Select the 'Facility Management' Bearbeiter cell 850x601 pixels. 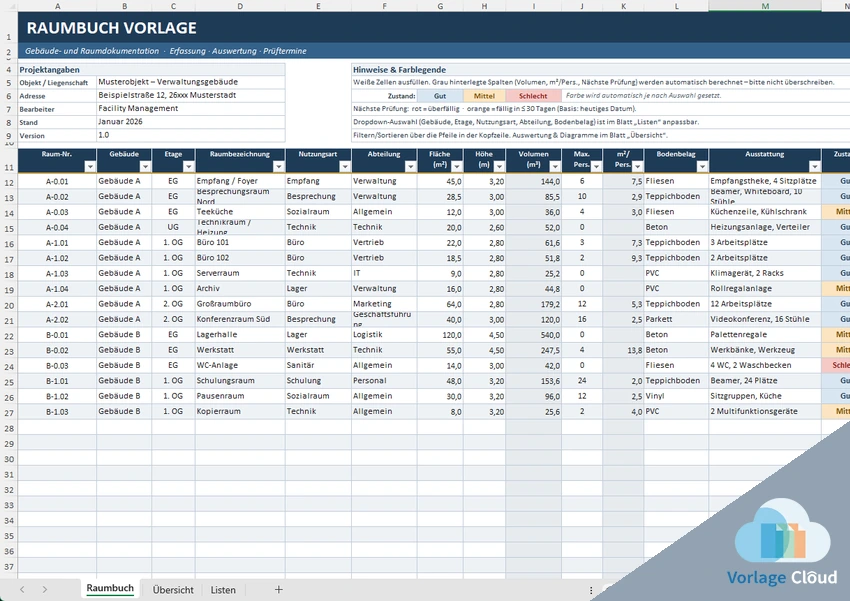point(191,108)
